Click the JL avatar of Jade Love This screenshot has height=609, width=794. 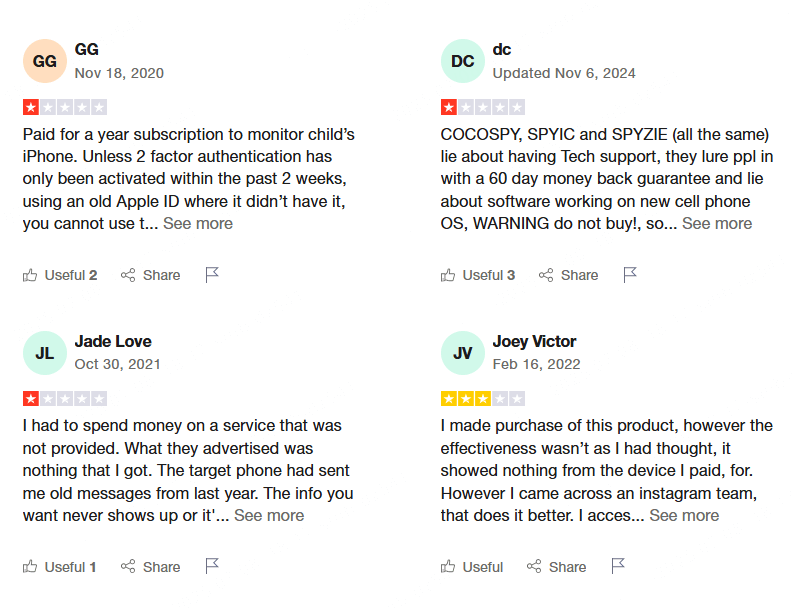tap(45, 353)
